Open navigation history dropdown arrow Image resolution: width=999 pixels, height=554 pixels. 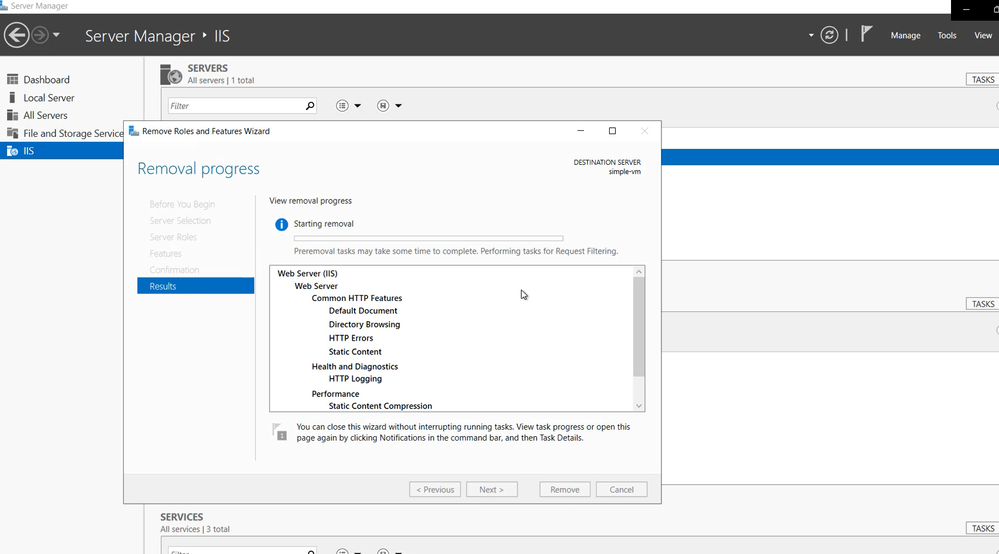click(56, 35)
